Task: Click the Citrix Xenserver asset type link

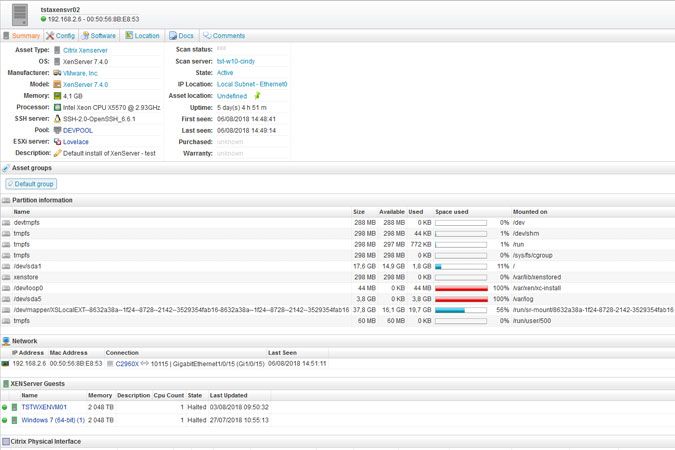Action: tap(85, 50)
